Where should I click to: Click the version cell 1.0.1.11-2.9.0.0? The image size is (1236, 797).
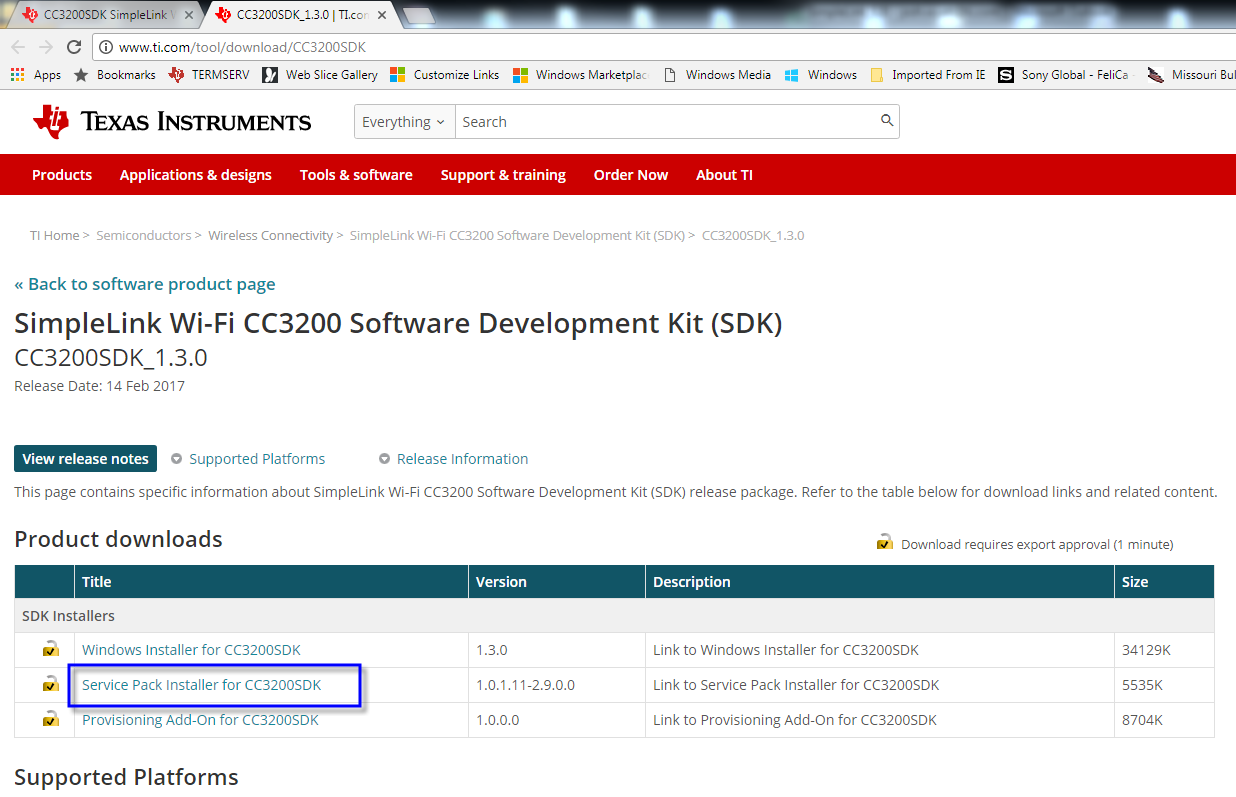pyautogui.click(x=525, y=685)
